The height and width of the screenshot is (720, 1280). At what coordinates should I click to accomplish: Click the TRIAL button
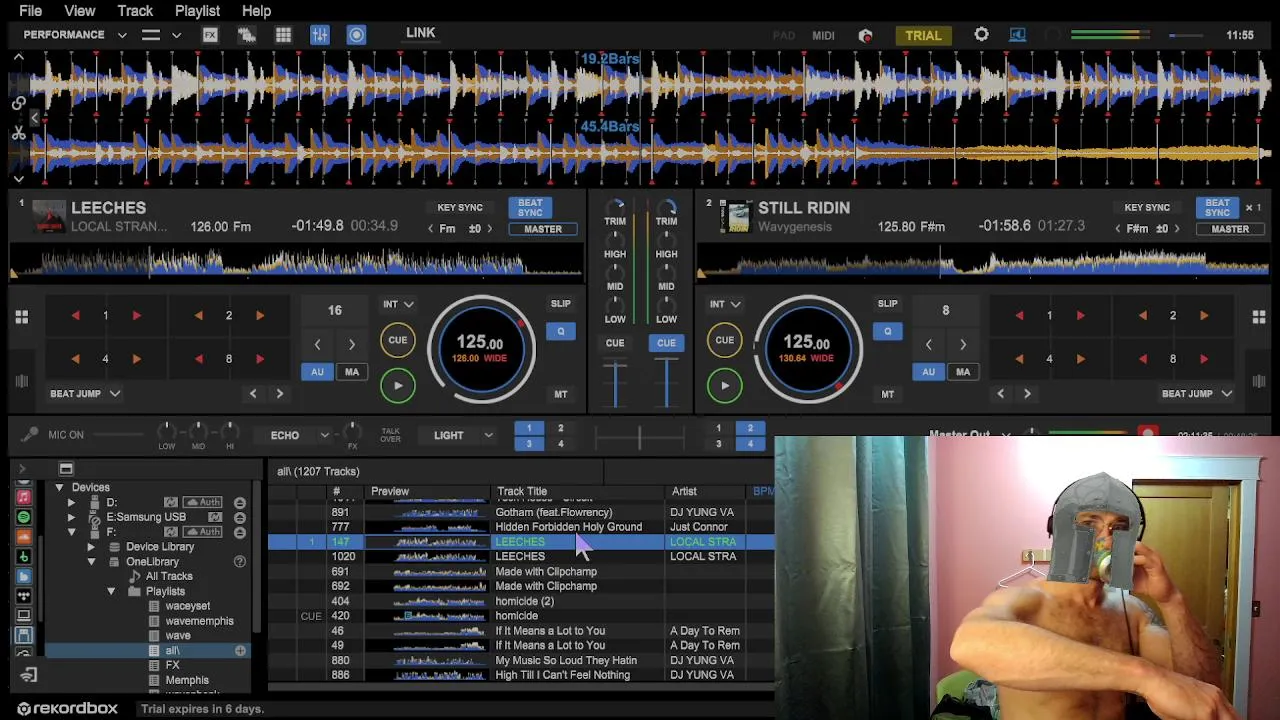(923, 35)
